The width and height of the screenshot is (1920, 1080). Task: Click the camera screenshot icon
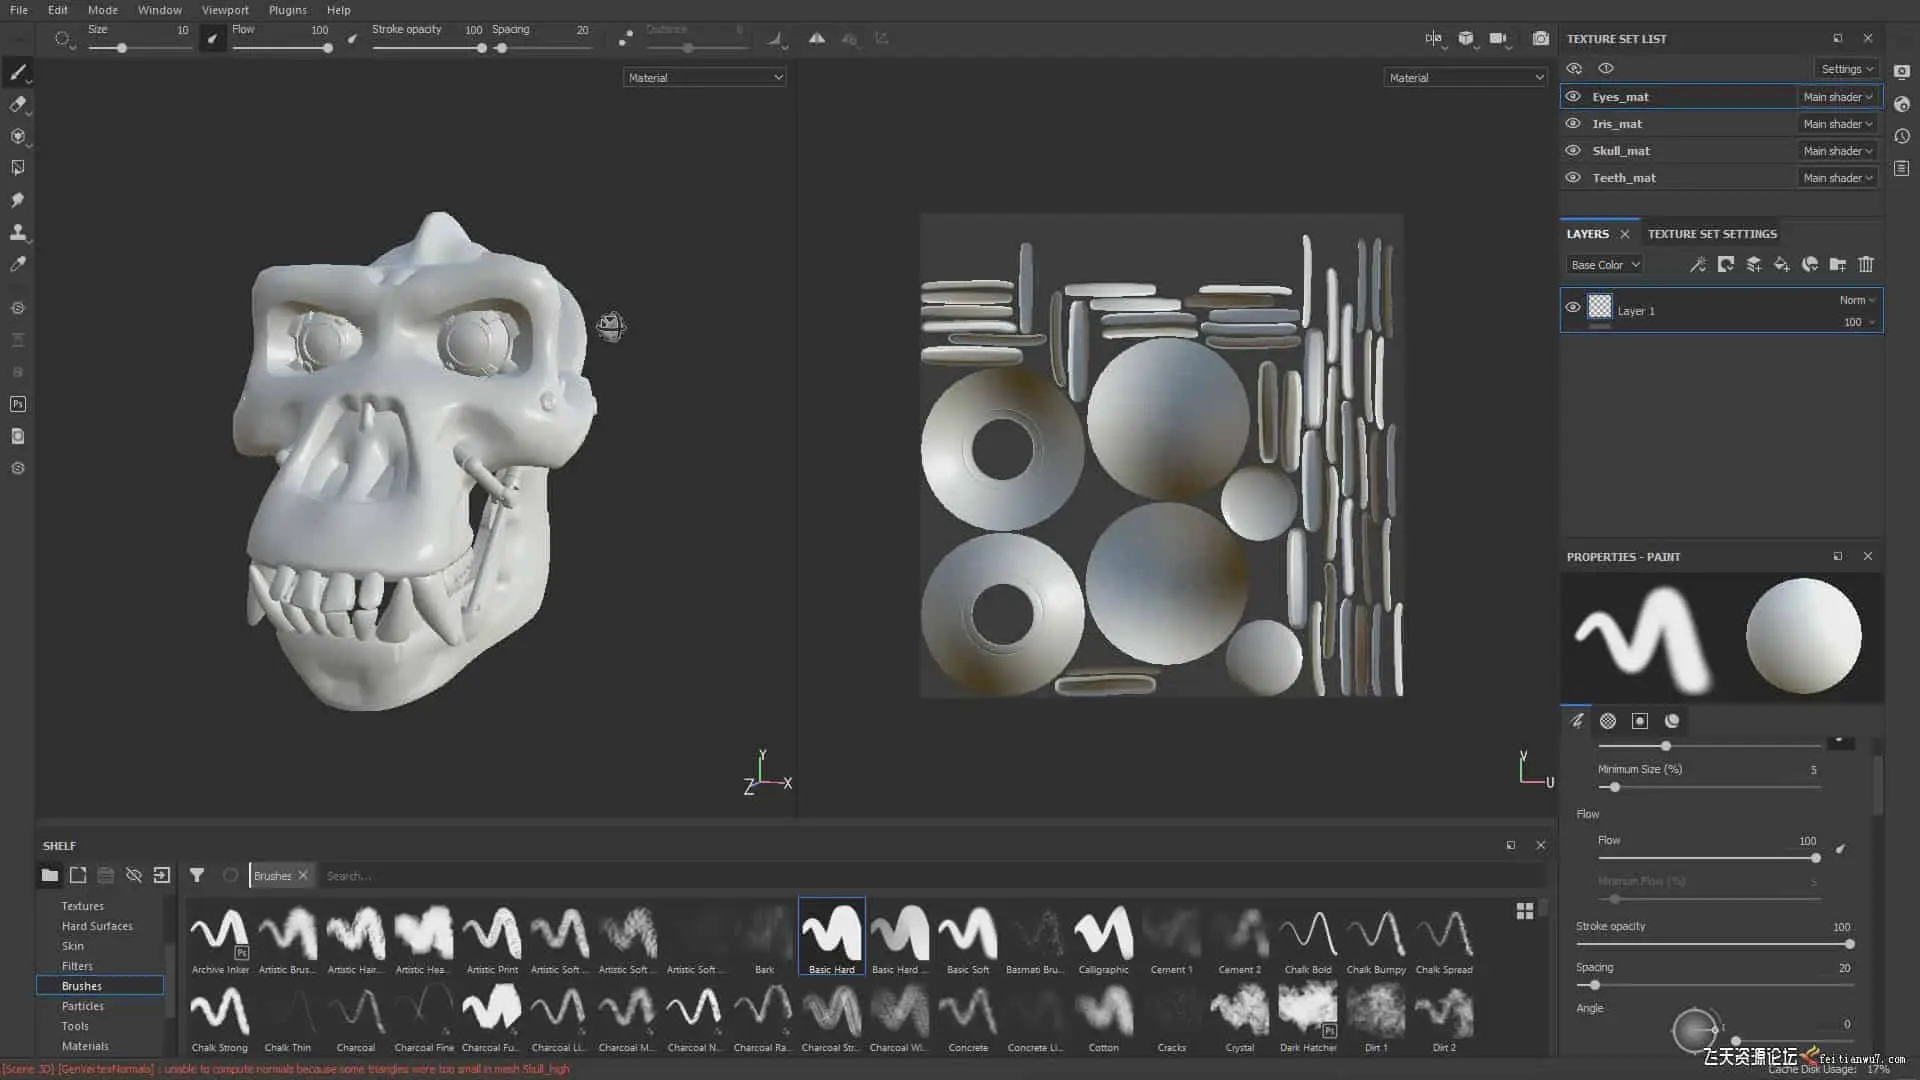pyautogui.click(x=1541, y=39)
